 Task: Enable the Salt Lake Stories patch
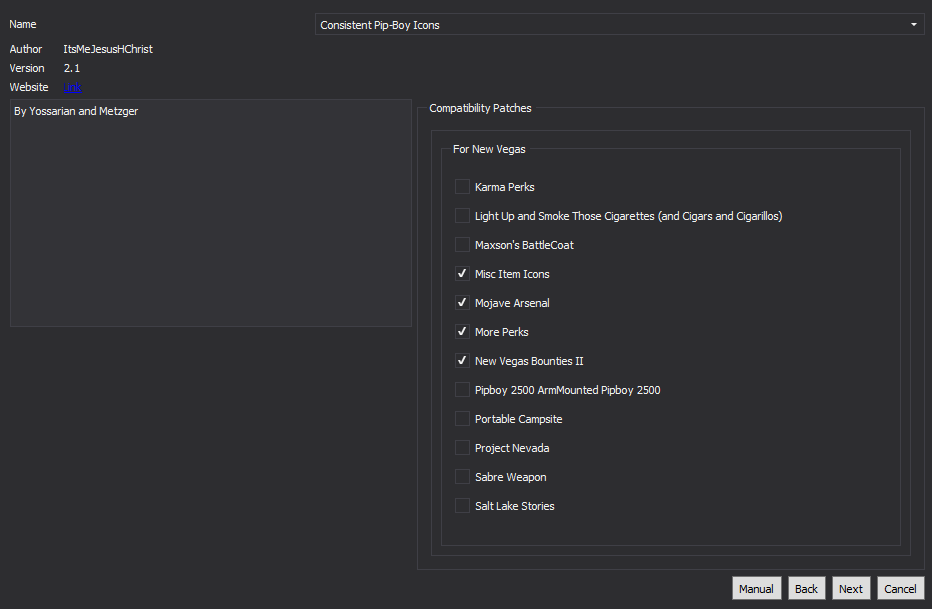[x=462, y=506]
